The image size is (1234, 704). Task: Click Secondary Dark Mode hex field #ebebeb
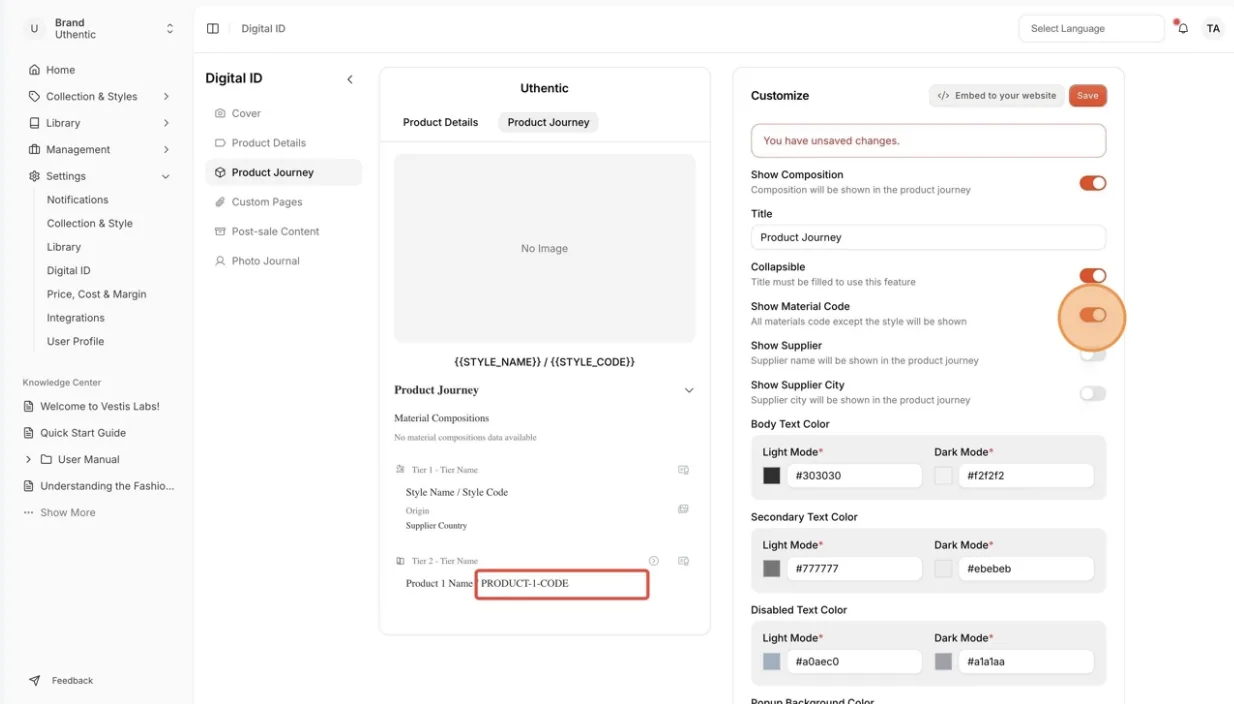pyautogui.click(x=1026, y=569)
